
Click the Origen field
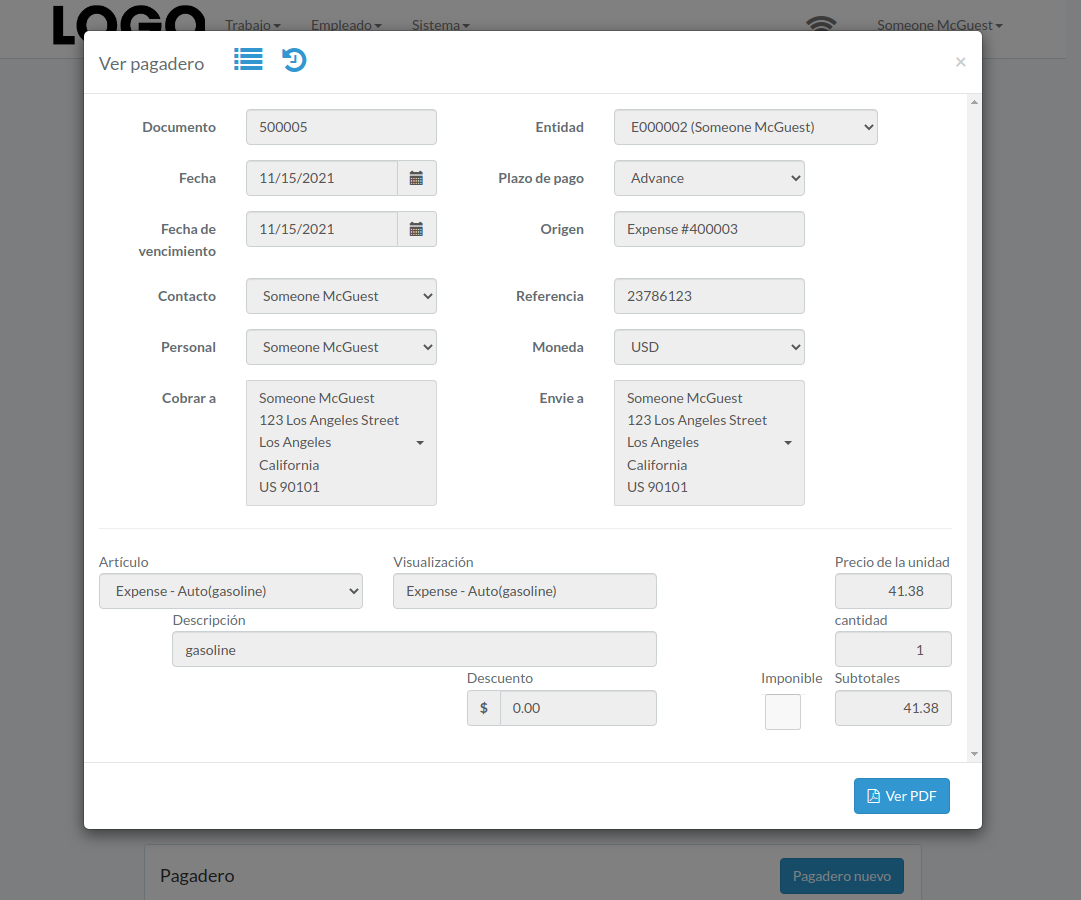(709, 229)
